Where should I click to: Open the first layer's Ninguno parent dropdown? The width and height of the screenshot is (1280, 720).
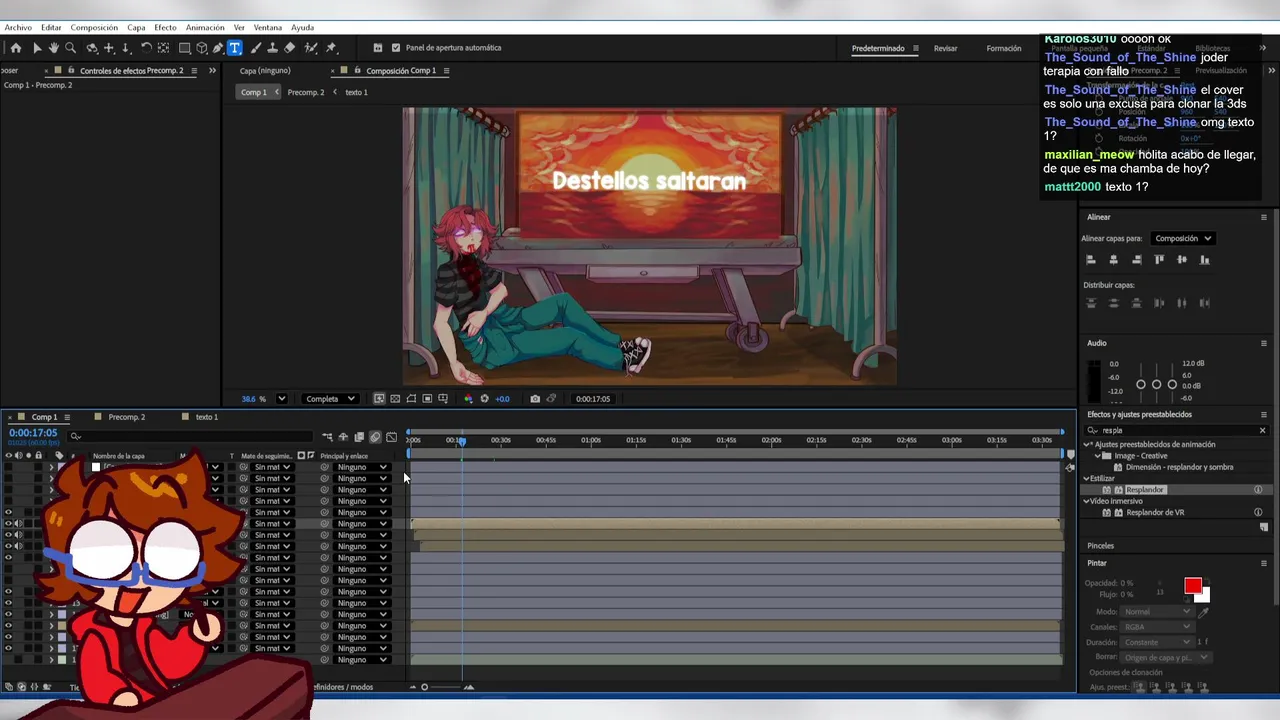(x=361, y=467)
